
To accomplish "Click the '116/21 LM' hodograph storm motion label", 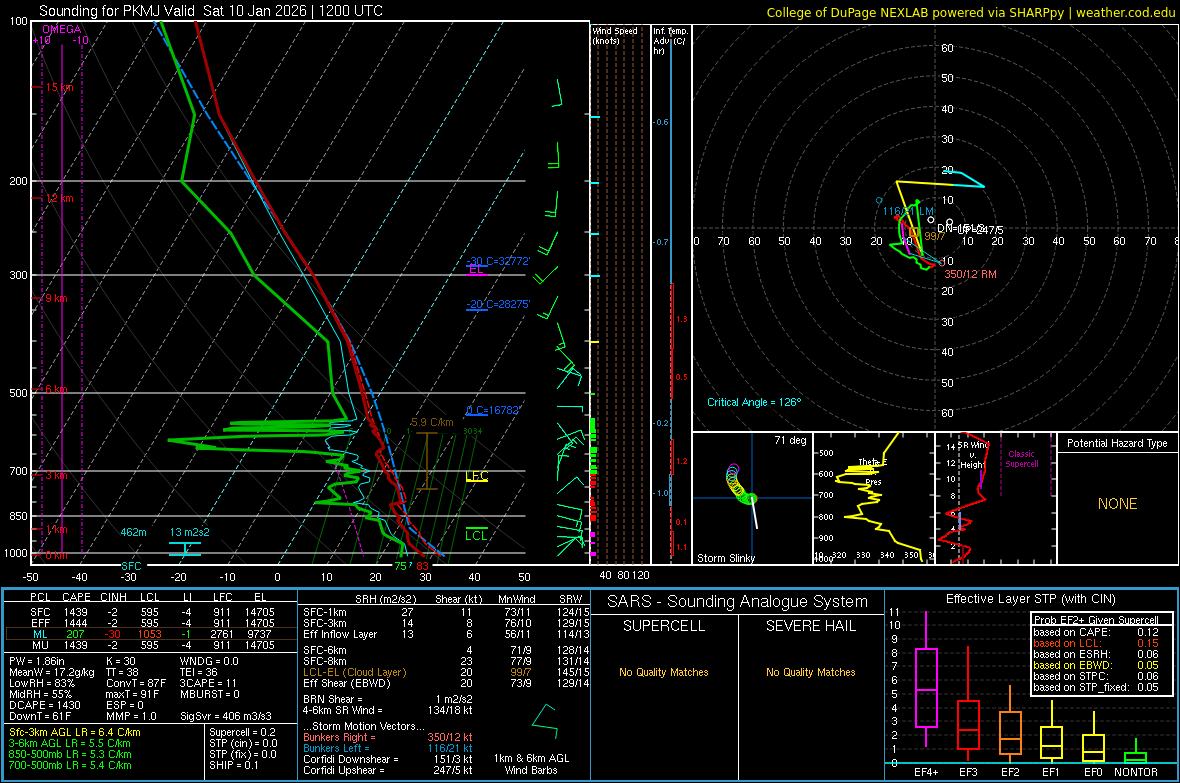I will coord(908,212).
